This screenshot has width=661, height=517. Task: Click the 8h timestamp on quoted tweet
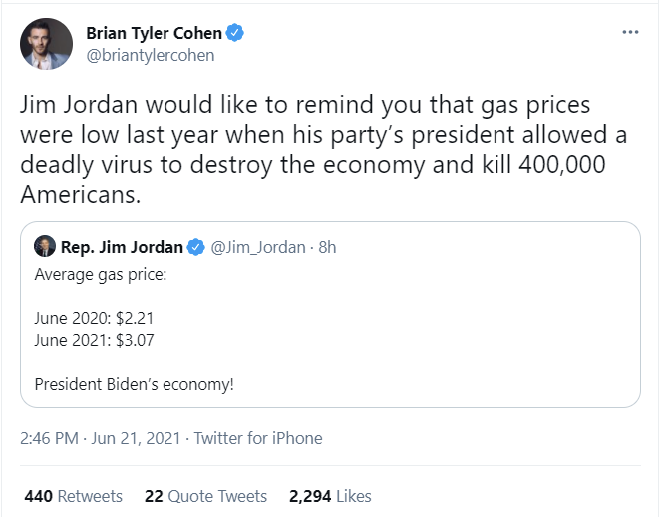click(x=327, y=247)
